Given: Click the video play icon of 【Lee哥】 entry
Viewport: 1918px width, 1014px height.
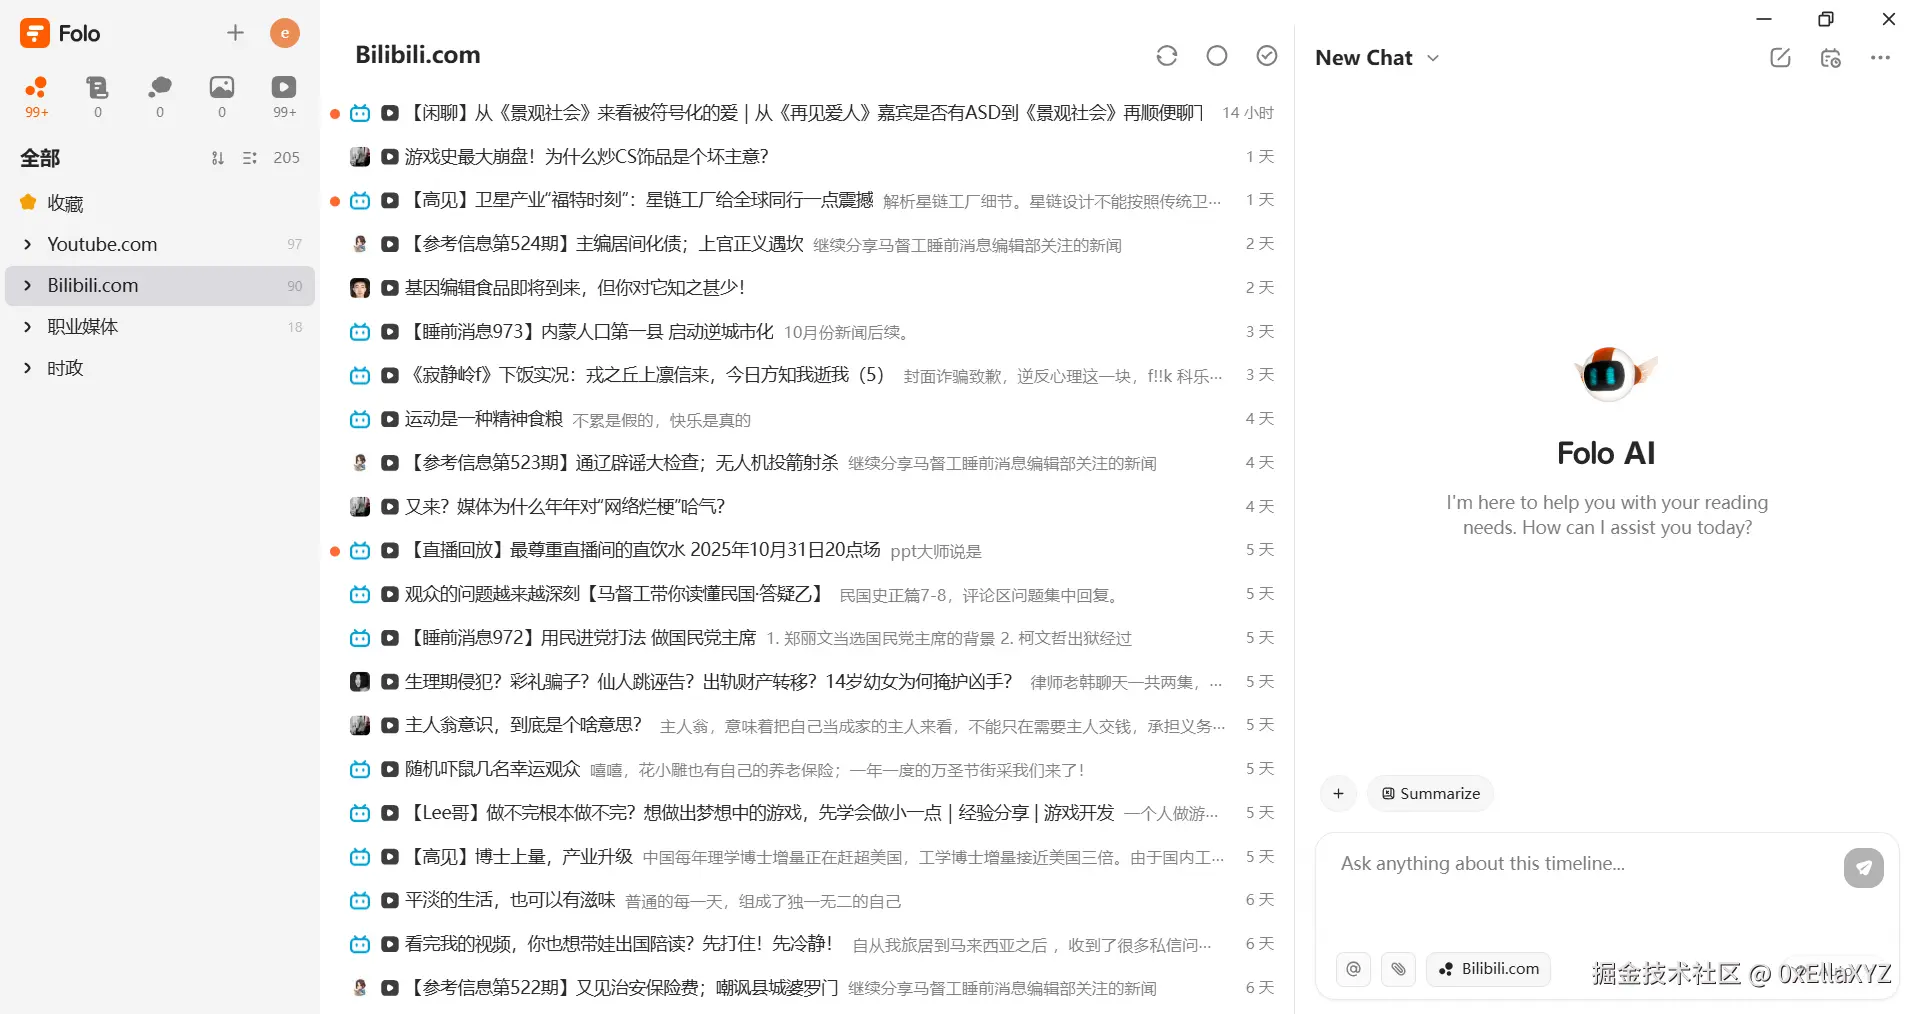Looking at the screenshot, I should click(x=390, y=813).
